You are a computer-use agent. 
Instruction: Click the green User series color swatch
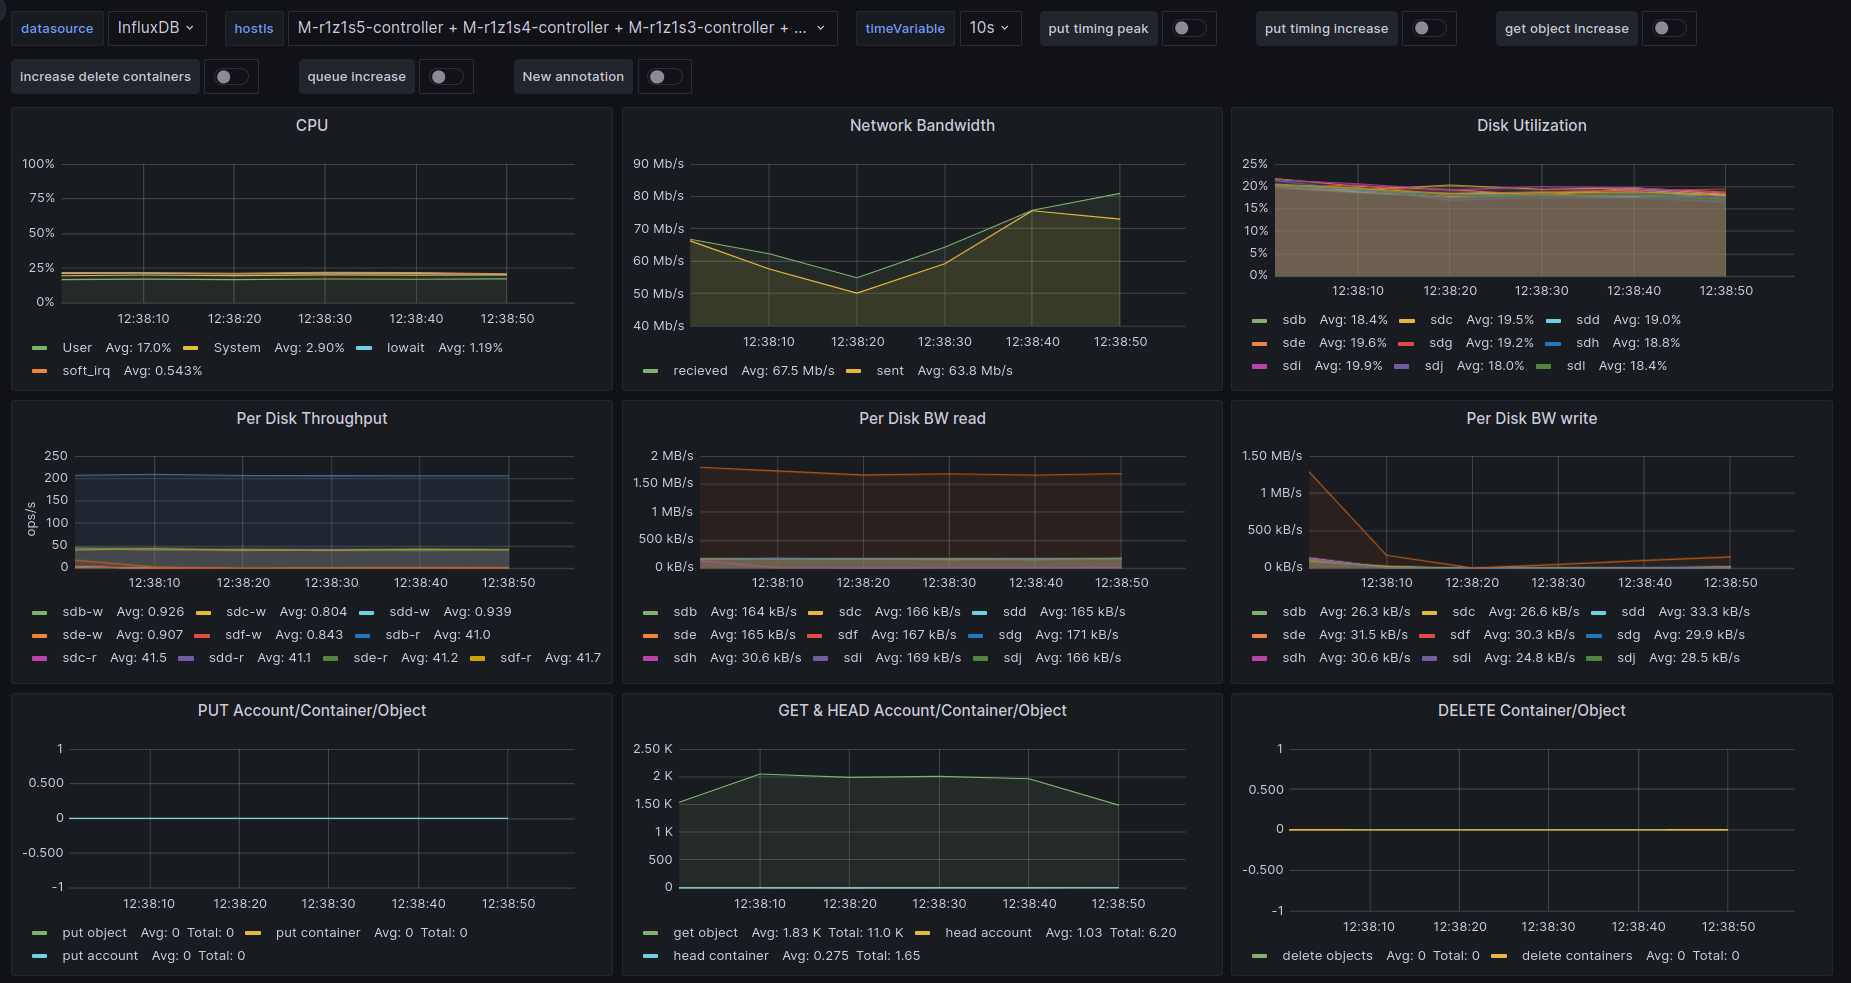tap(40, 348)
